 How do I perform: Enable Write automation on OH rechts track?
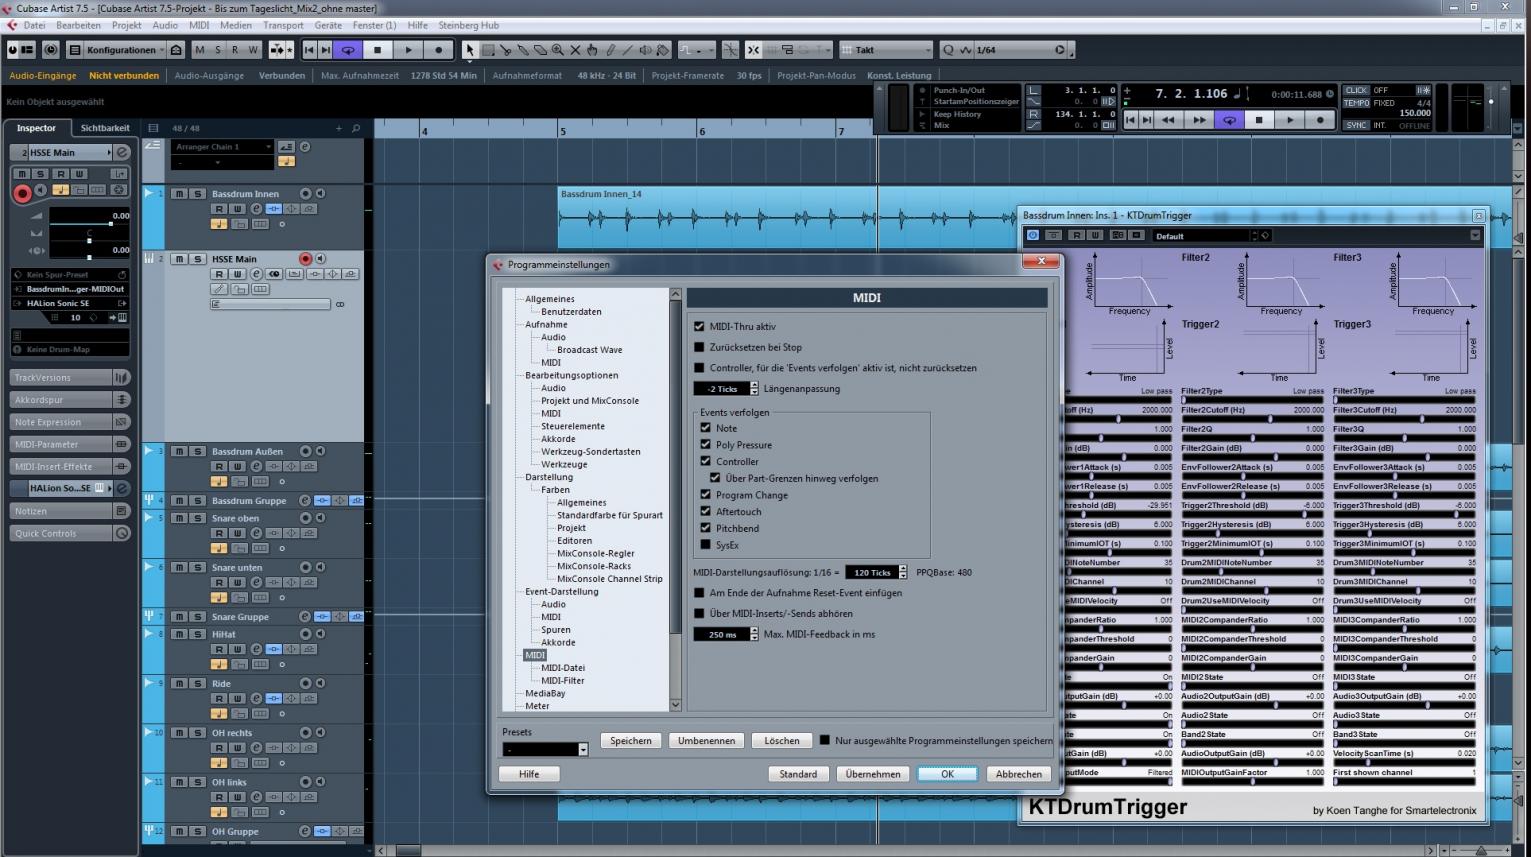coord(237,748)
